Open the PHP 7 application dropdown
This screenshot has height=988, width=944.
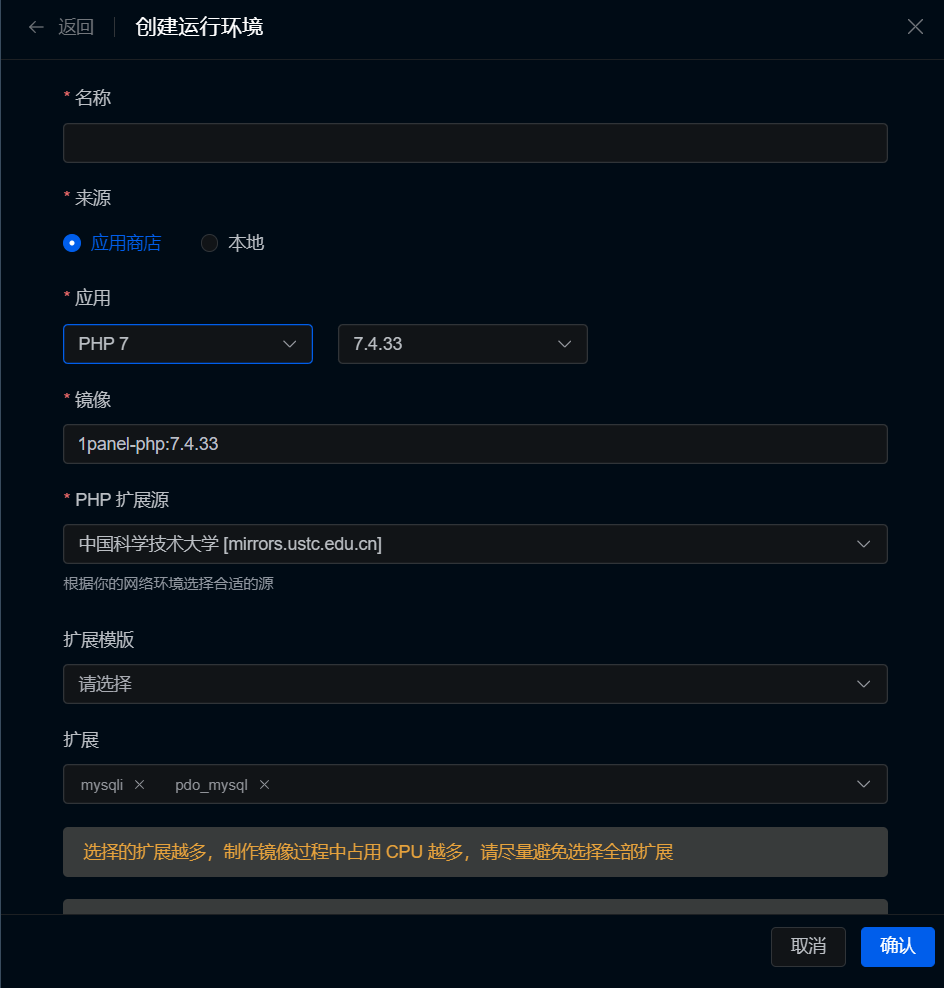(188, 344)
